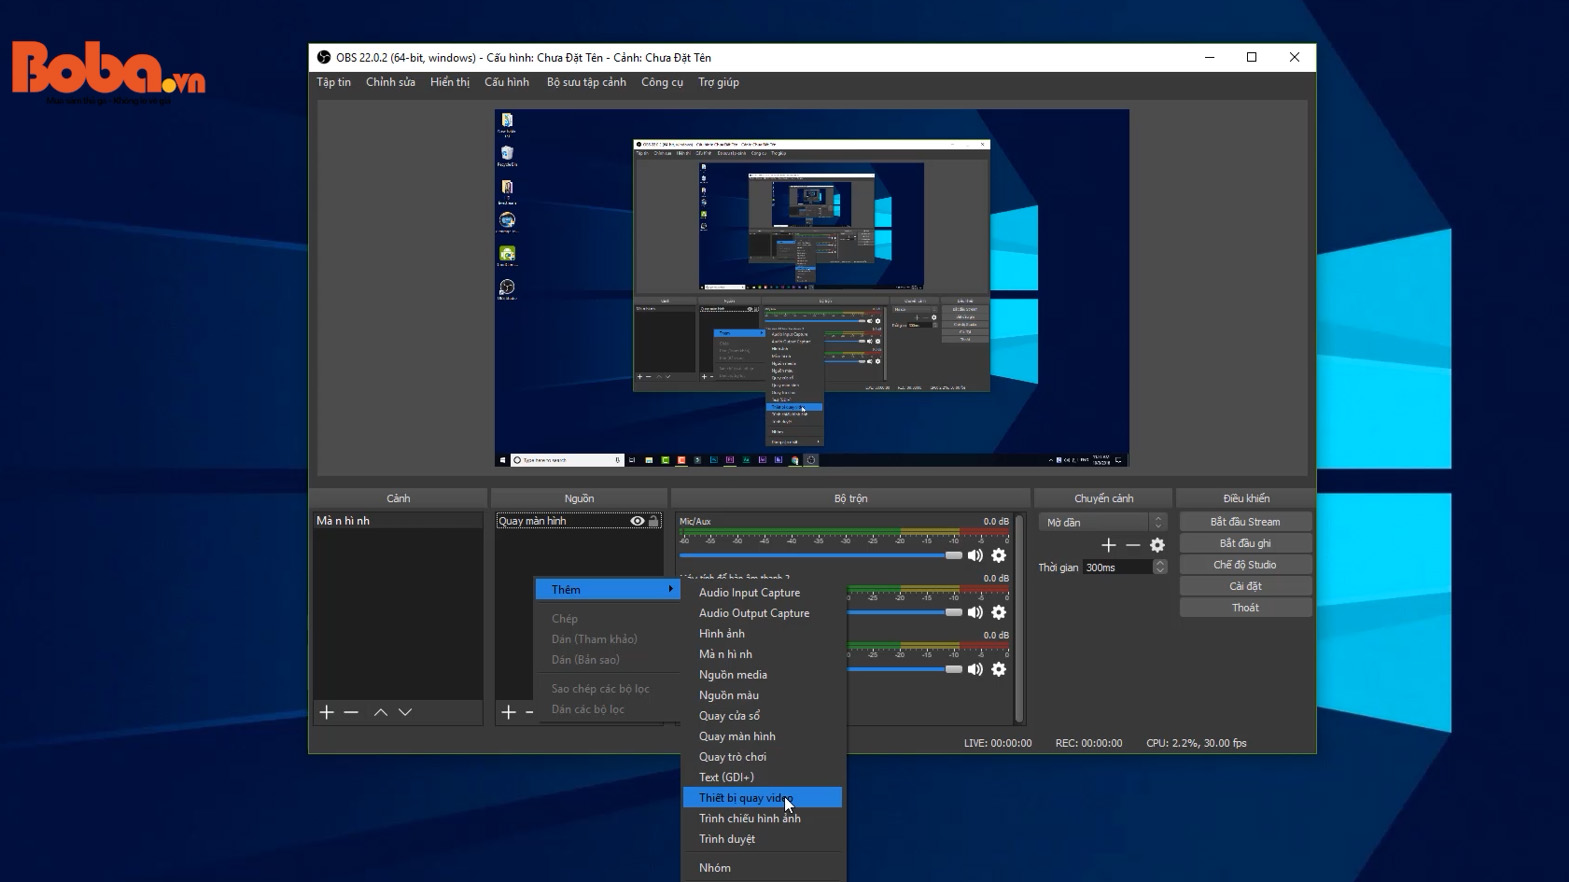The image size is (1569, 882).
Task: Open second mixer channel settings gear
Action: (x=999, y=612)
